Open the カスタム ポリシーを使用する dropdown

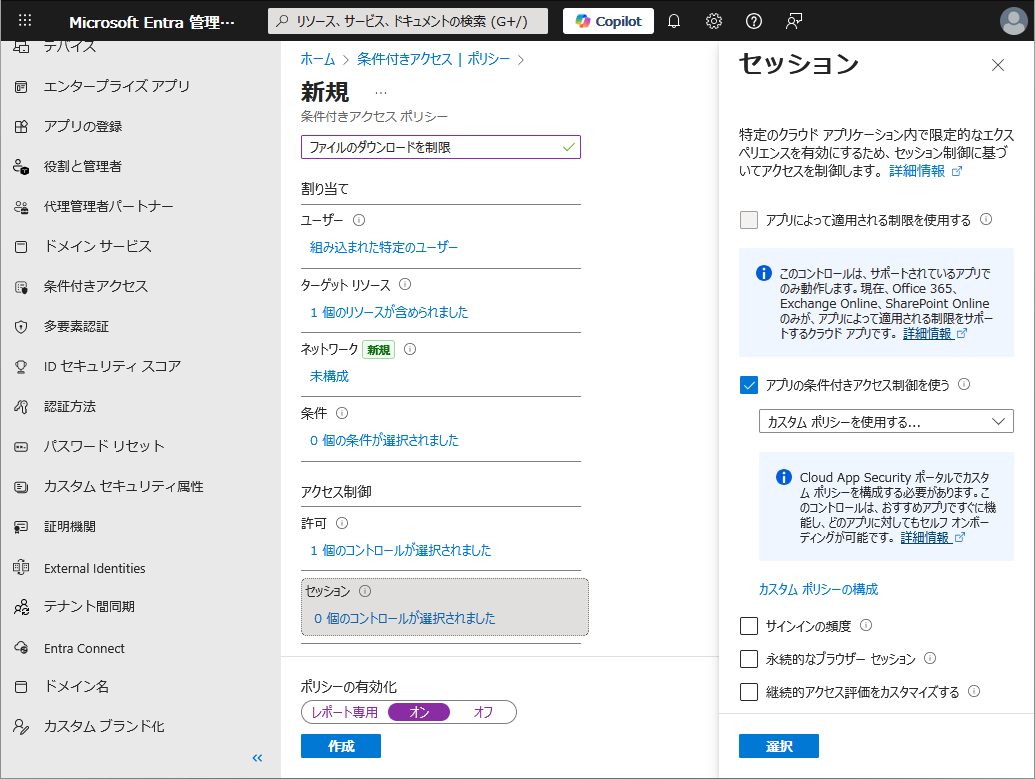(886, 422)
